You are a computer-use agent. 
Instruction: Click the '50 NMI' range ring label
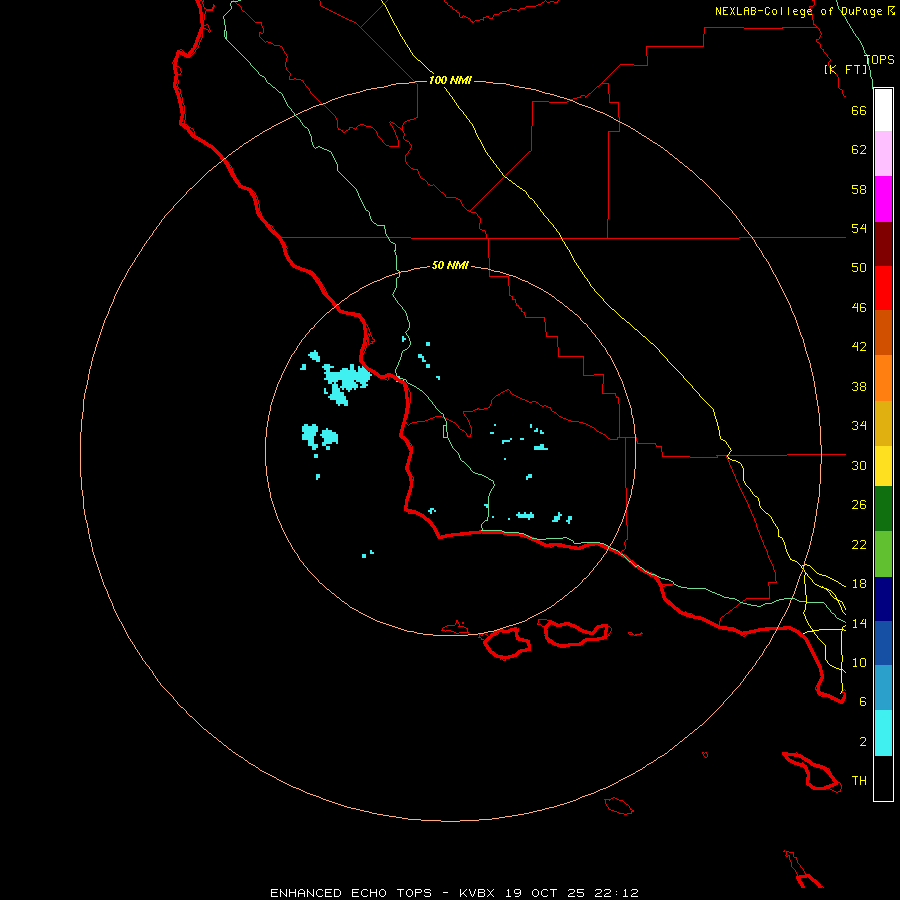(450, 265)
